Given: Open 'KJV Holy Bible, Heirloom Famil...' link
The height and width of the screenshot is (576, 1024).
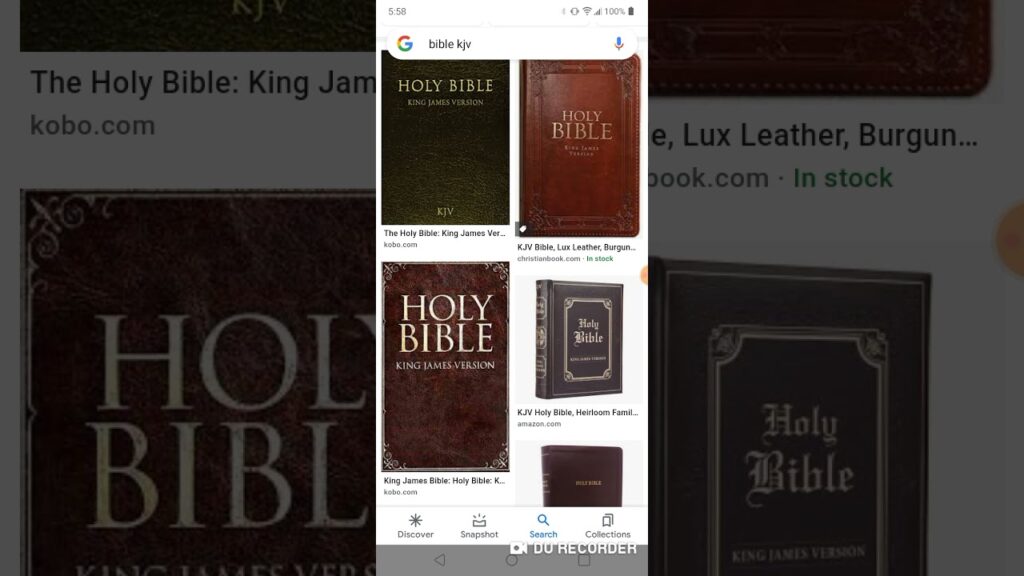Looking at the screenshot, I should 577,413.
